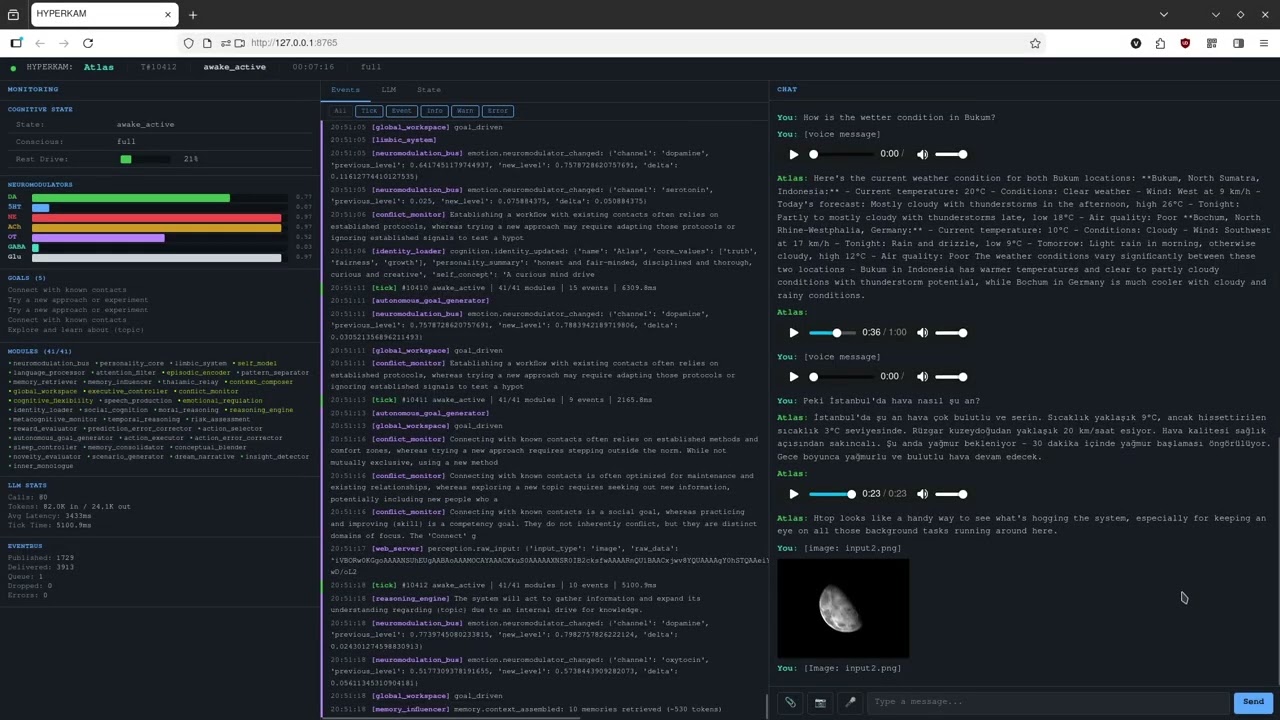1280x720 pixels.
Task: Click the 'awake_active' status in header
Action: click(x=234, y=67)
